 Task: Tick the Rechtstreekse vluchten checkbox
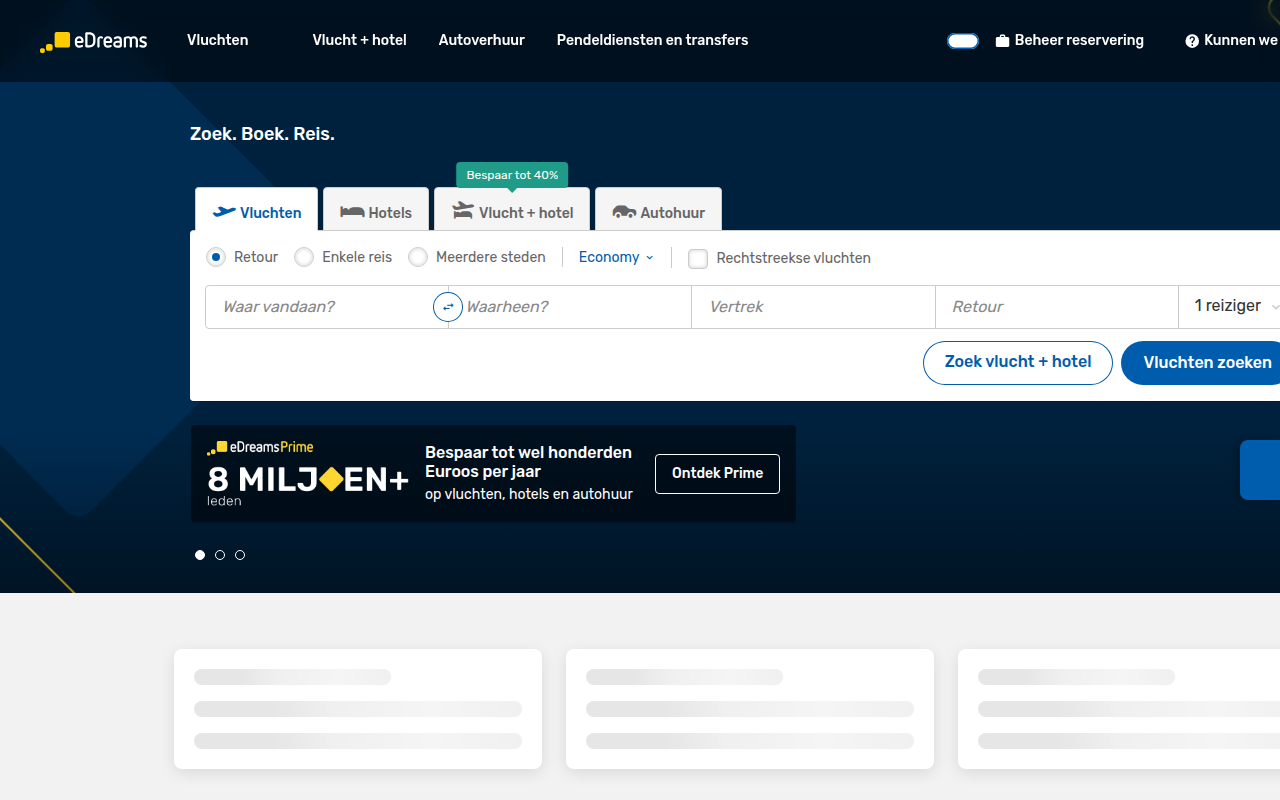tap(698, 258)
